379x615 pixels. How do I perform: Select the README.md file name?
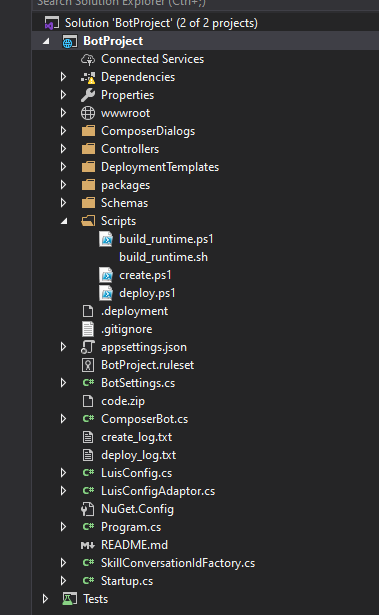pyautogui.click(x=134, y=545)
